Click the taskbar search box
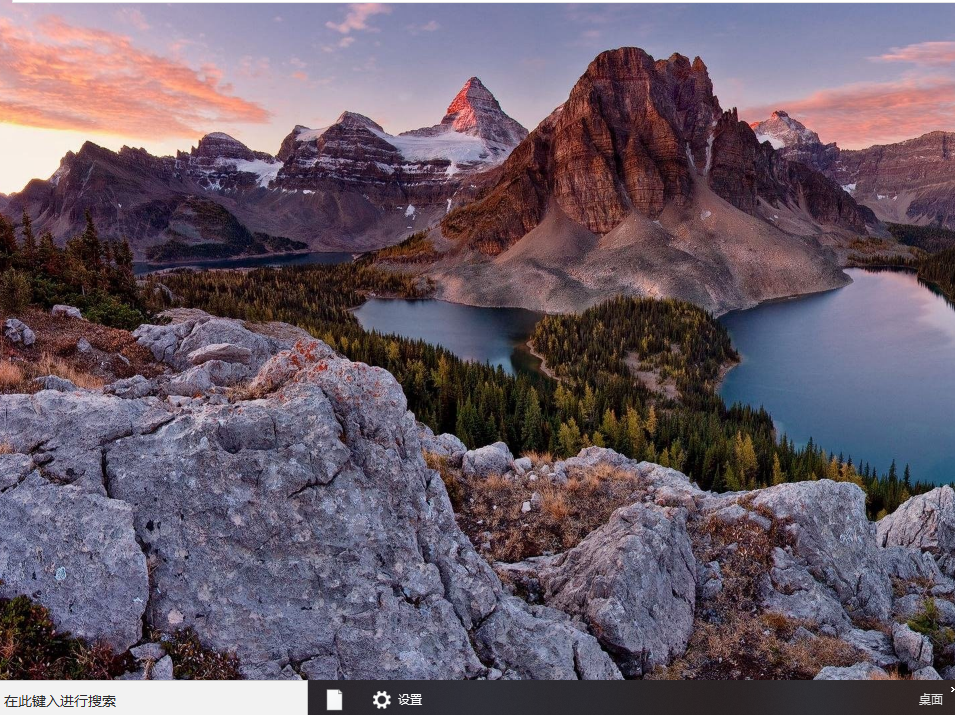Image resolution: width=955 pixels, height=715 pixels. point(153,699)
